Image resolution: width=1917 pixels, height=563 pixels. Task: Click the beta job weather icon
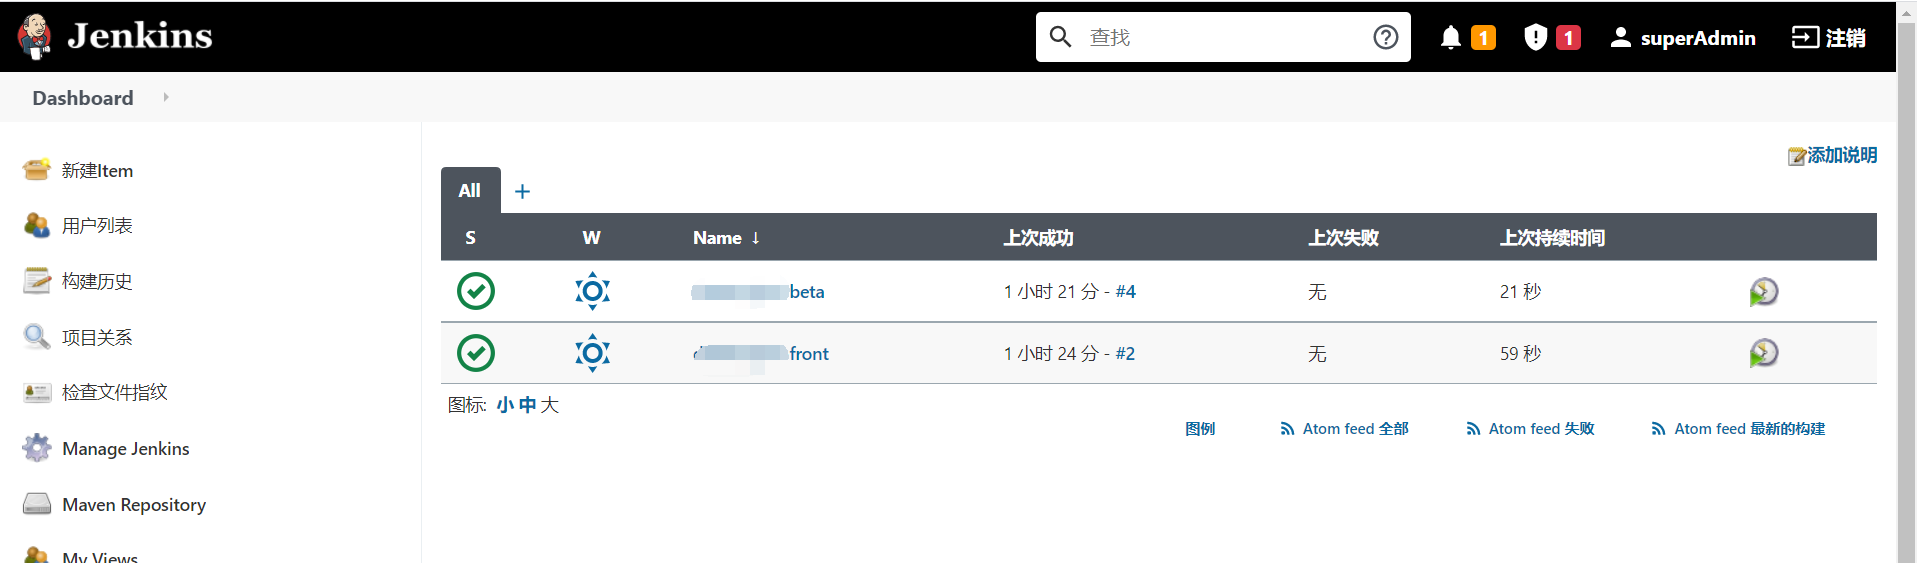[x=592, y=291]
